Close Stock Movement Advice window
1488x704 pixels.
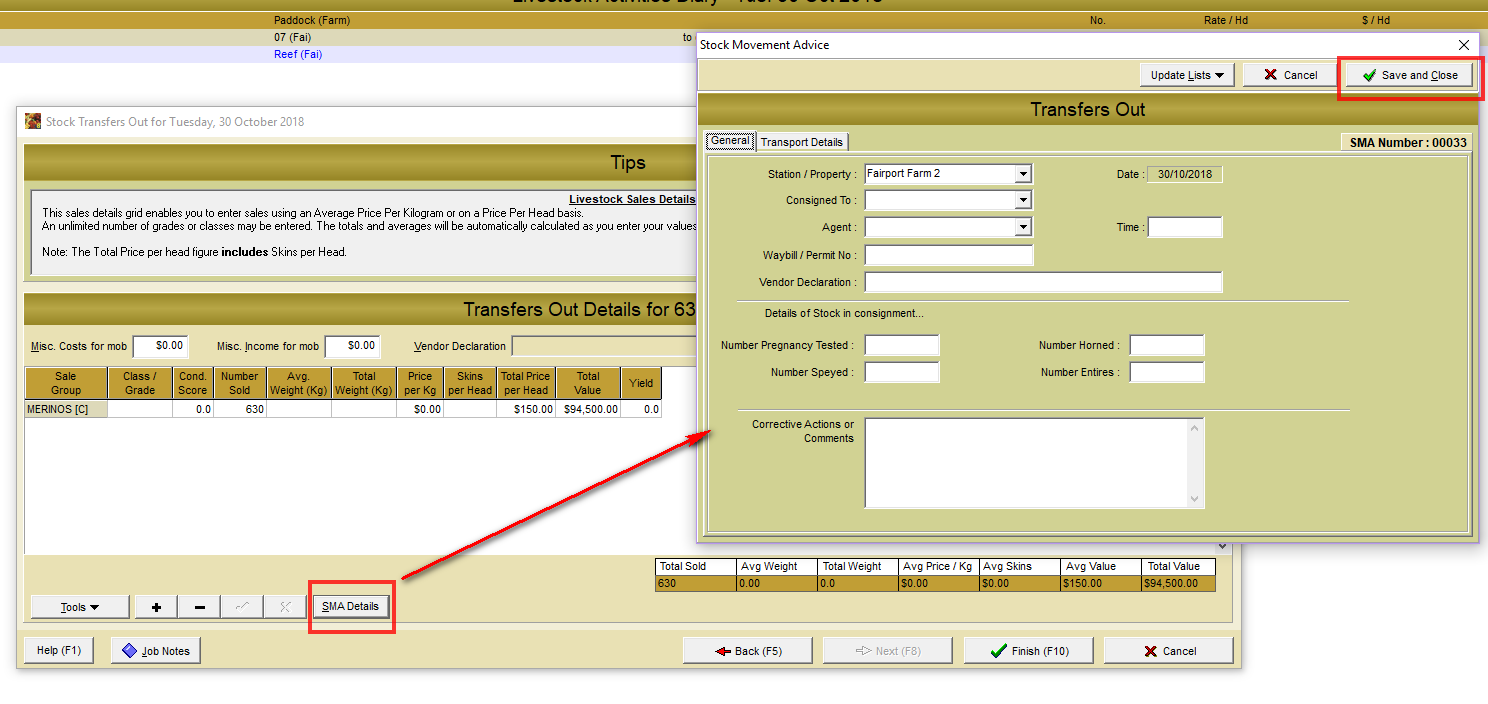[x=1464, y=45]
